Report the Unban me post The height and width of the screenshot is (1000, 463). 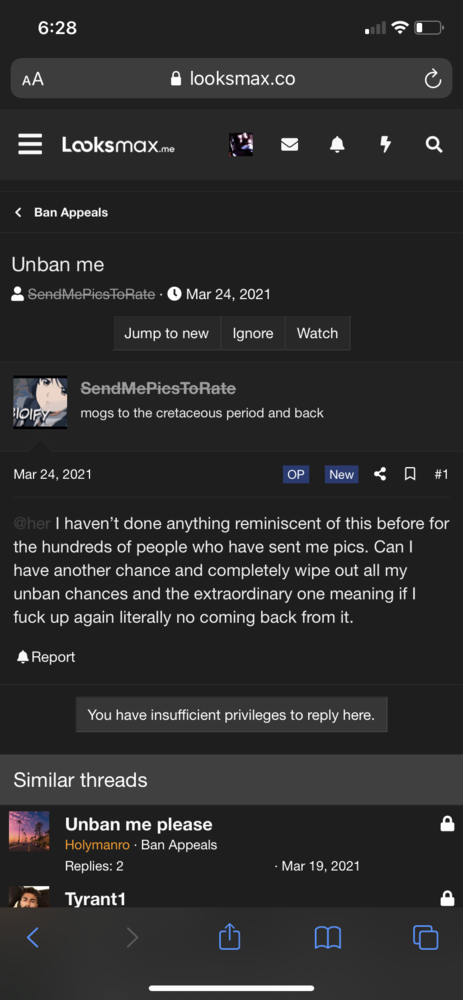(x=46, y=657)
